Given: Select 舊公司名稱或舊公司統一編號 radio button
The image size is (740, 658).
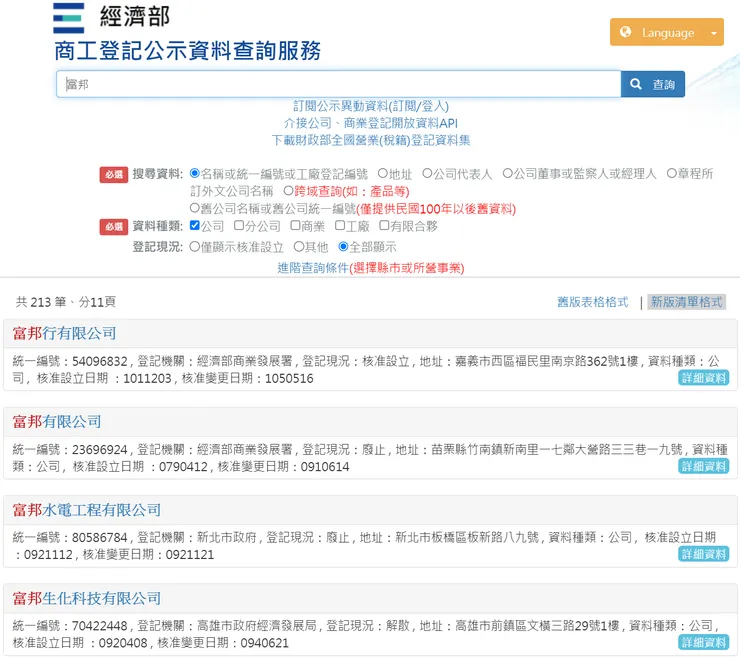Looking at the screenshot, I should 194,208.
